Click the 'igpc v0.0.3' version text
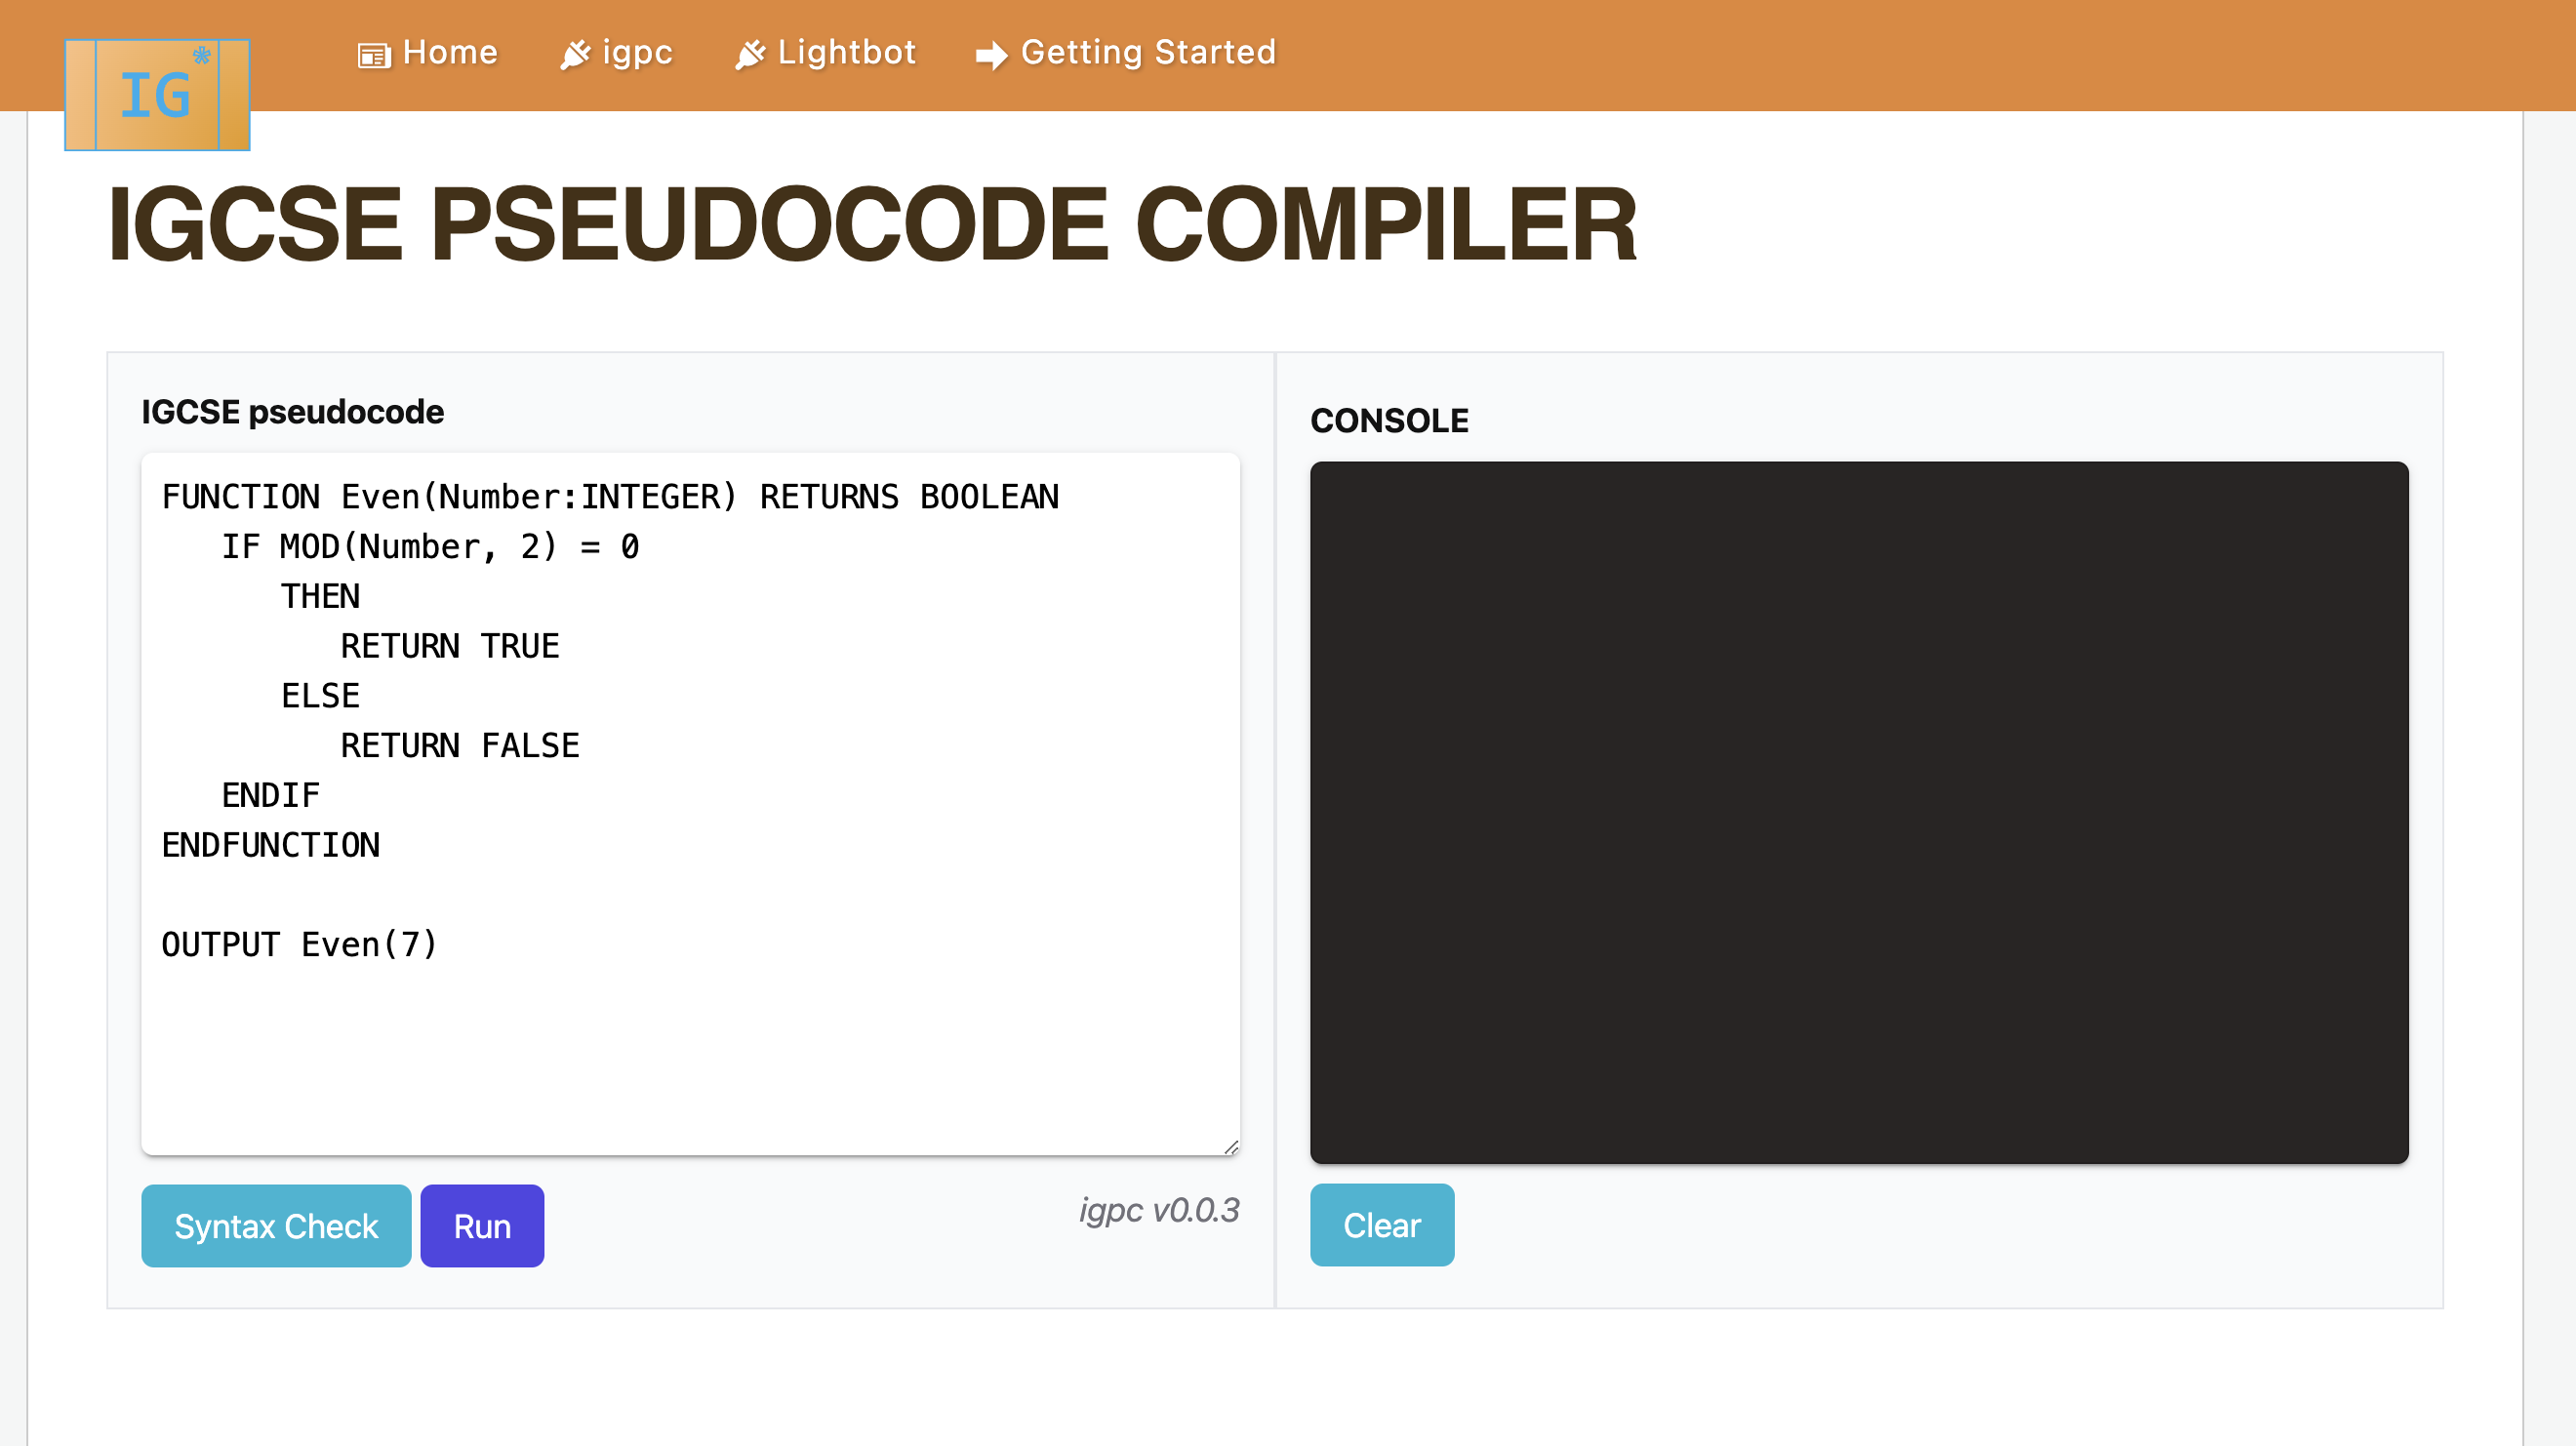 pos(1159,1210)
